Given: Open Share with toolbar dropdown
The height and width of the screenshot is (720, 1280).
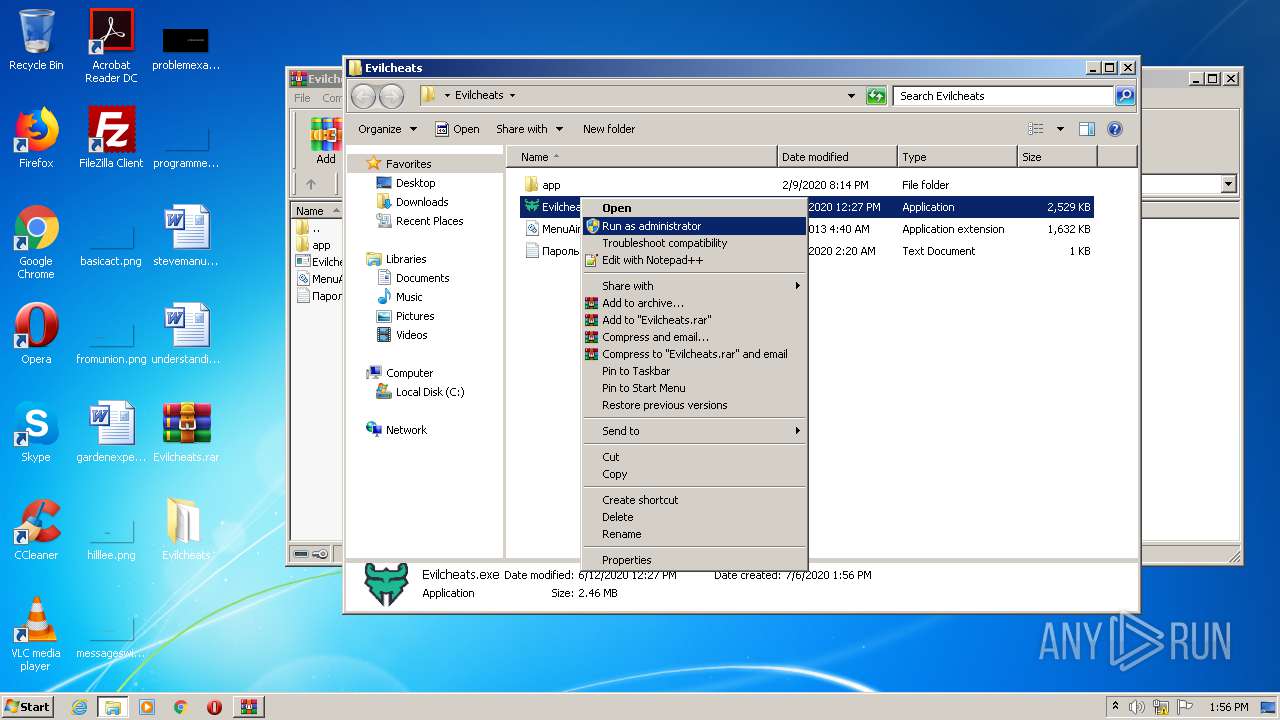Looking at the screenshot, I should (x=529, y=129).
